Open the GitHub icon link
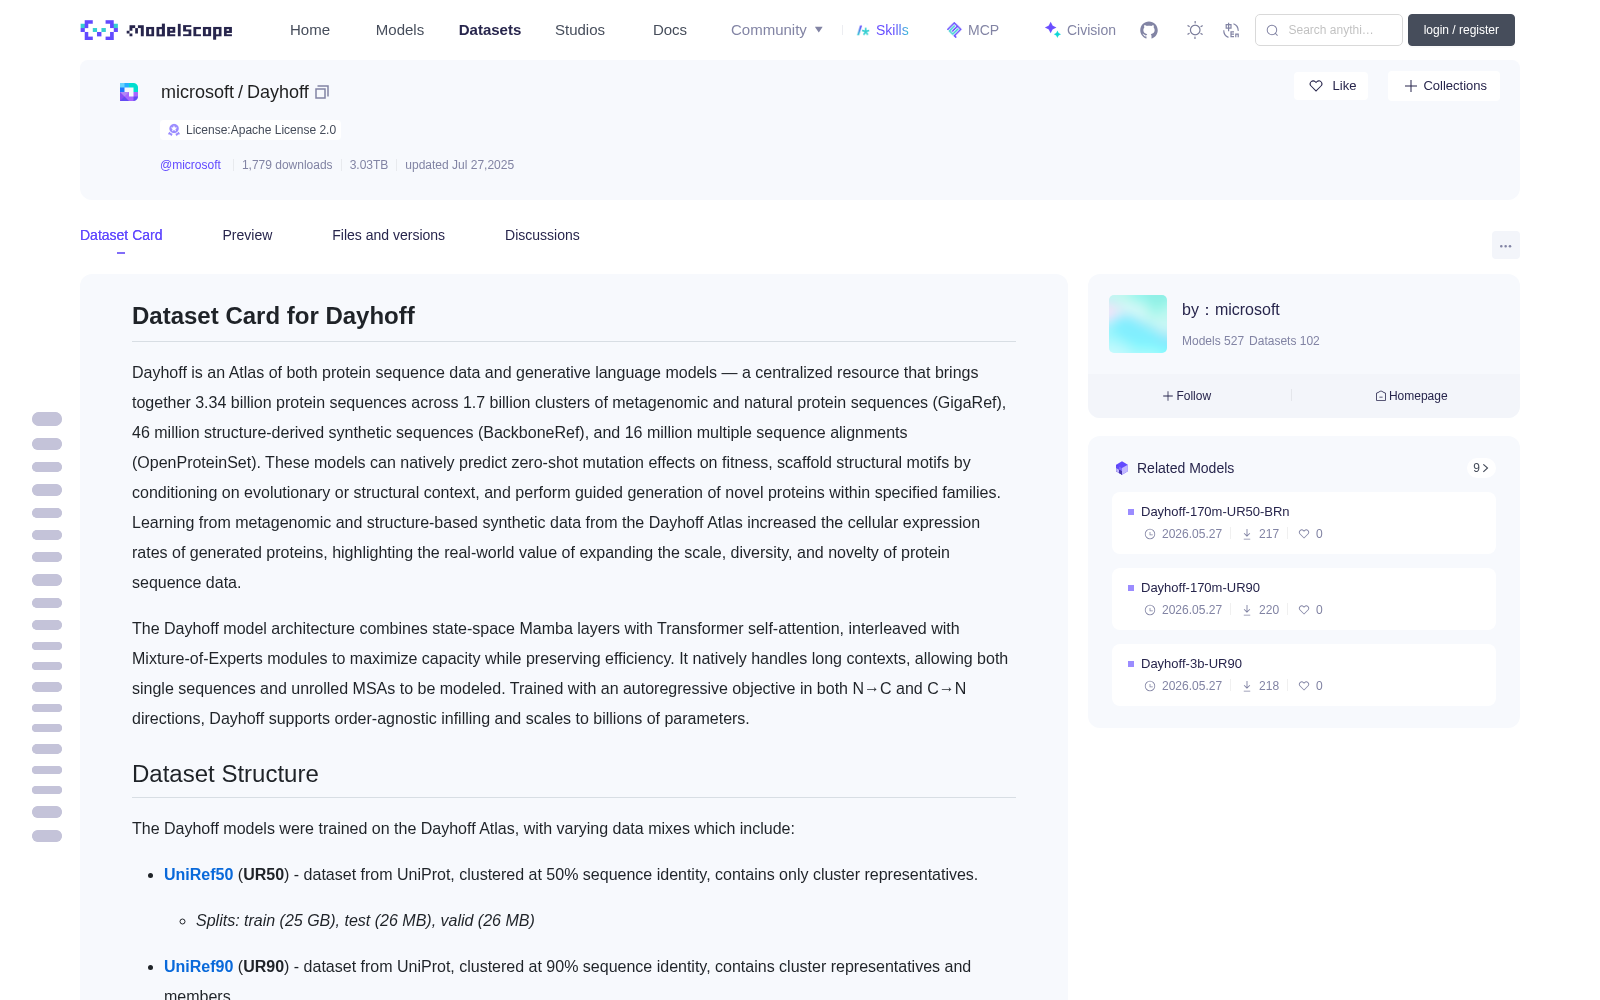 pyautogui.click(x=1149, y=30)
